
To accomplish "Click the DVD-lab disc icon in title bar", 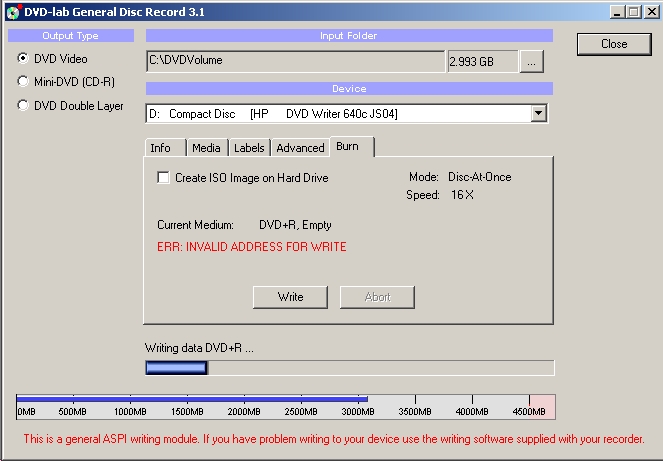I will (x=14, y=12).
